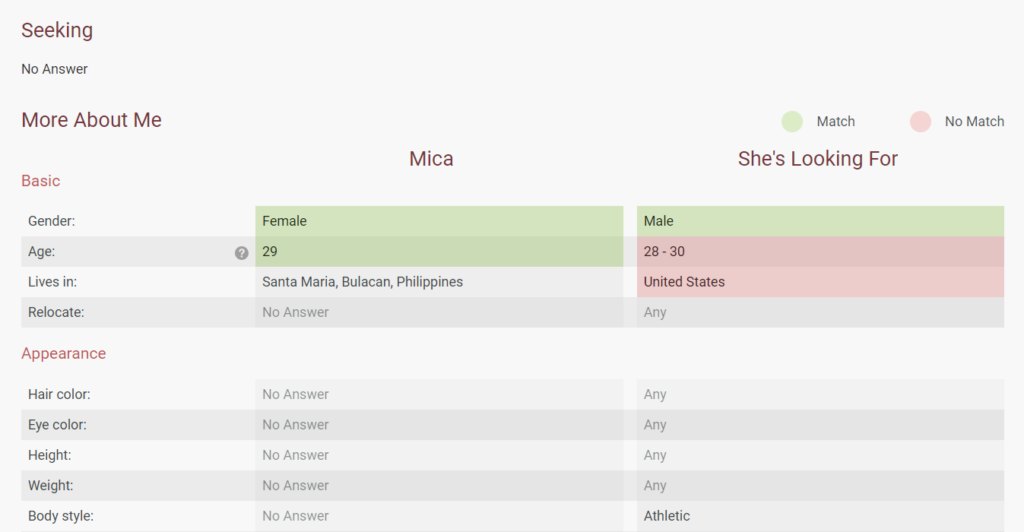Select the Mica column header
This screenshot has width=1024, height=532.
431,159
